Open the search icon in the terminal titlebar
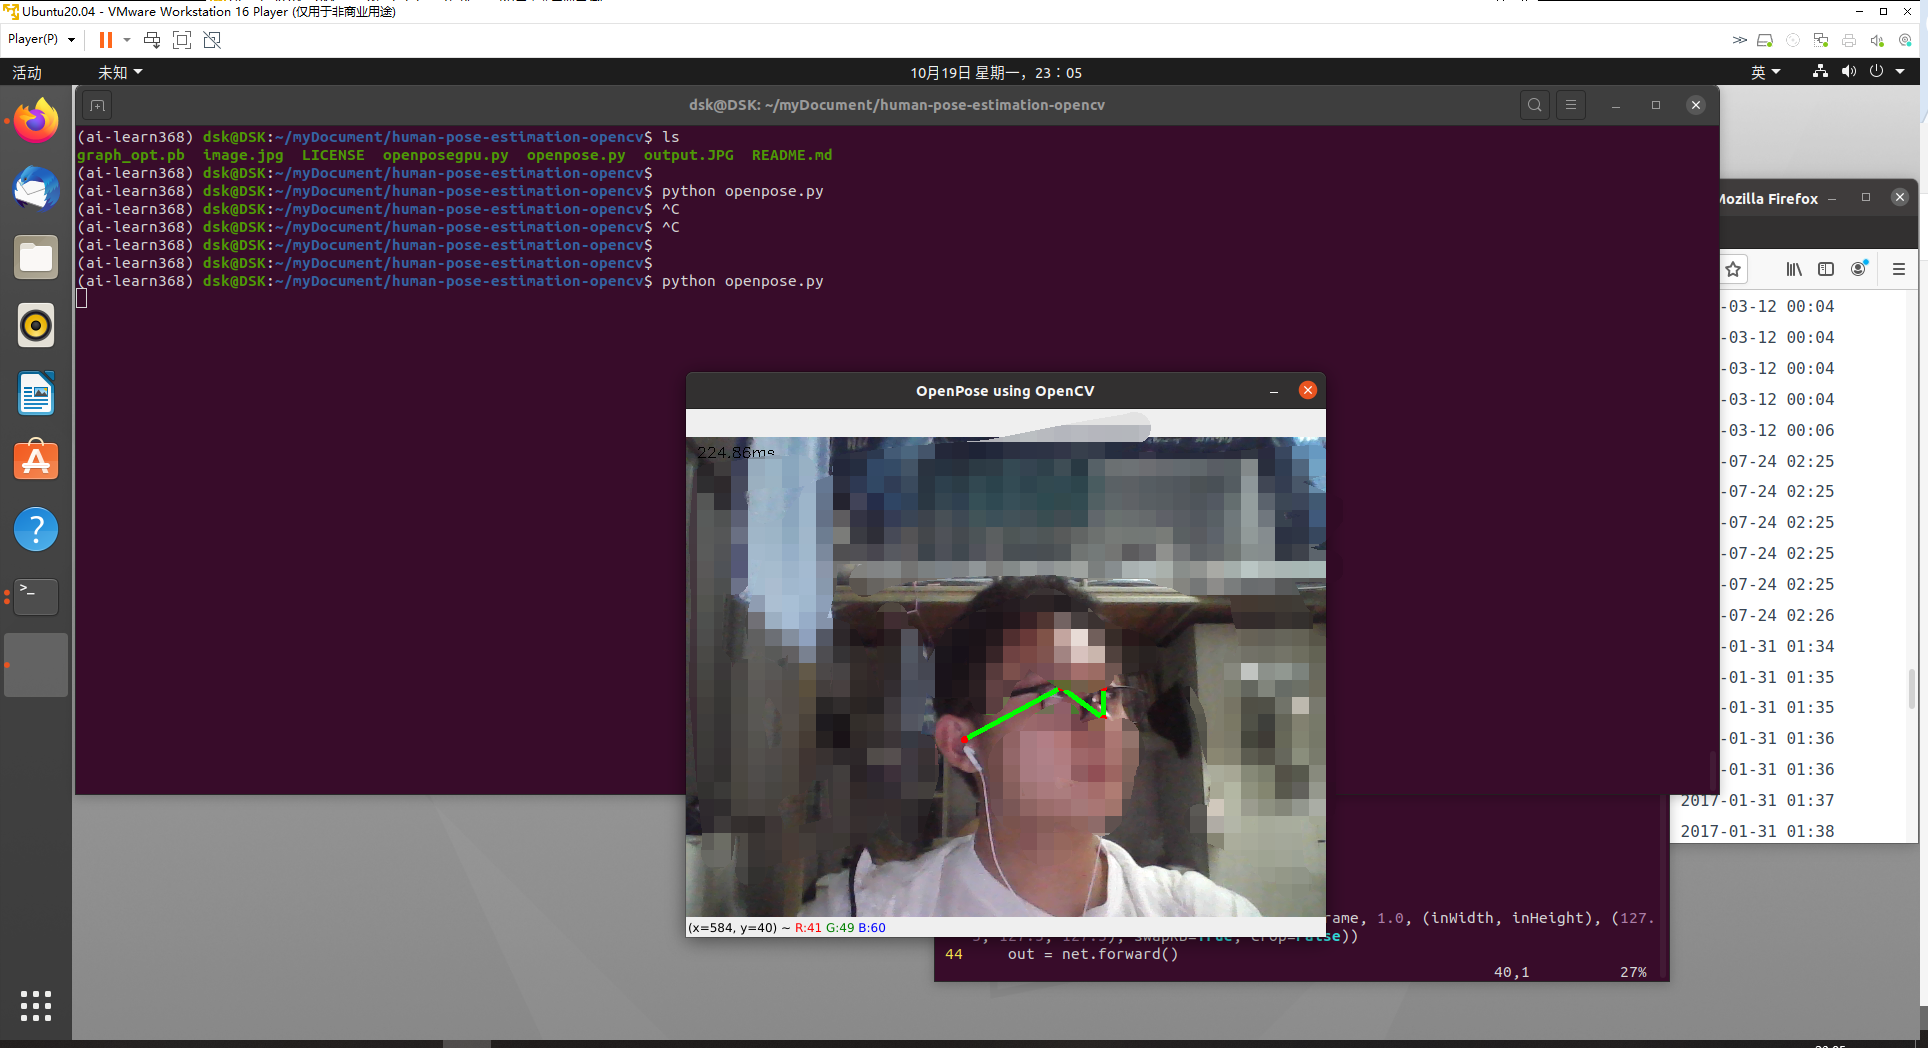Viewport: 1928px width, 1048px height. (x=1533, y=104)
